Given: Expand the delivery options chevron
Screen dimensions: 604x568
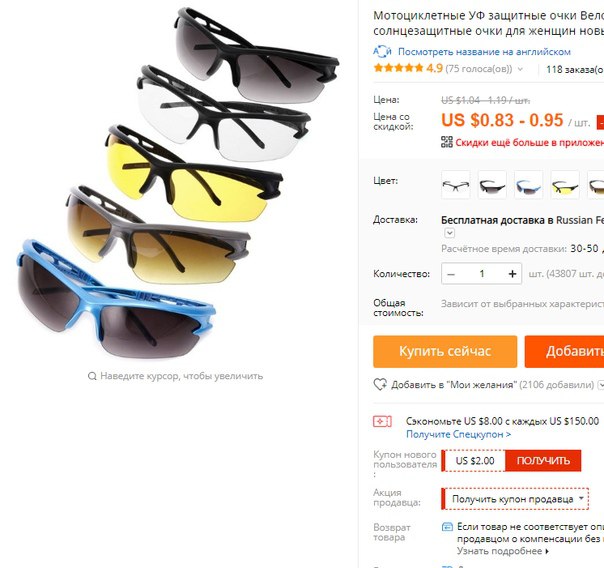Looking at the screenshot, I should [450, 233].
